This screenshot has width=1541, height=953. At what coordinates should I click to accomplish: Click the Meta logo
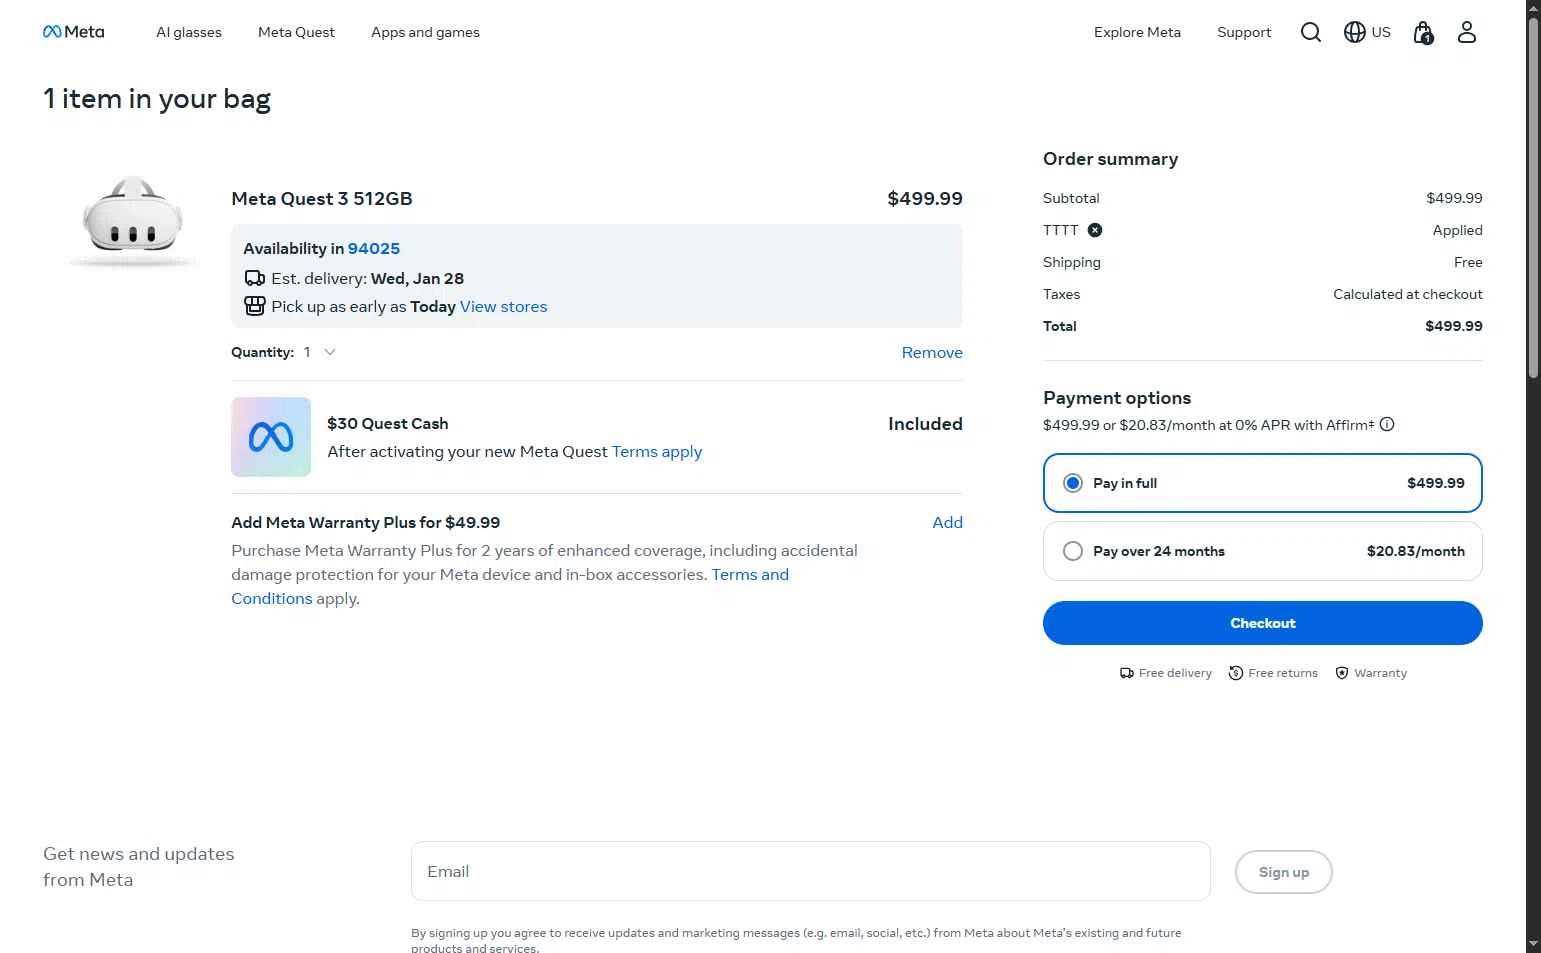(73, 32)
